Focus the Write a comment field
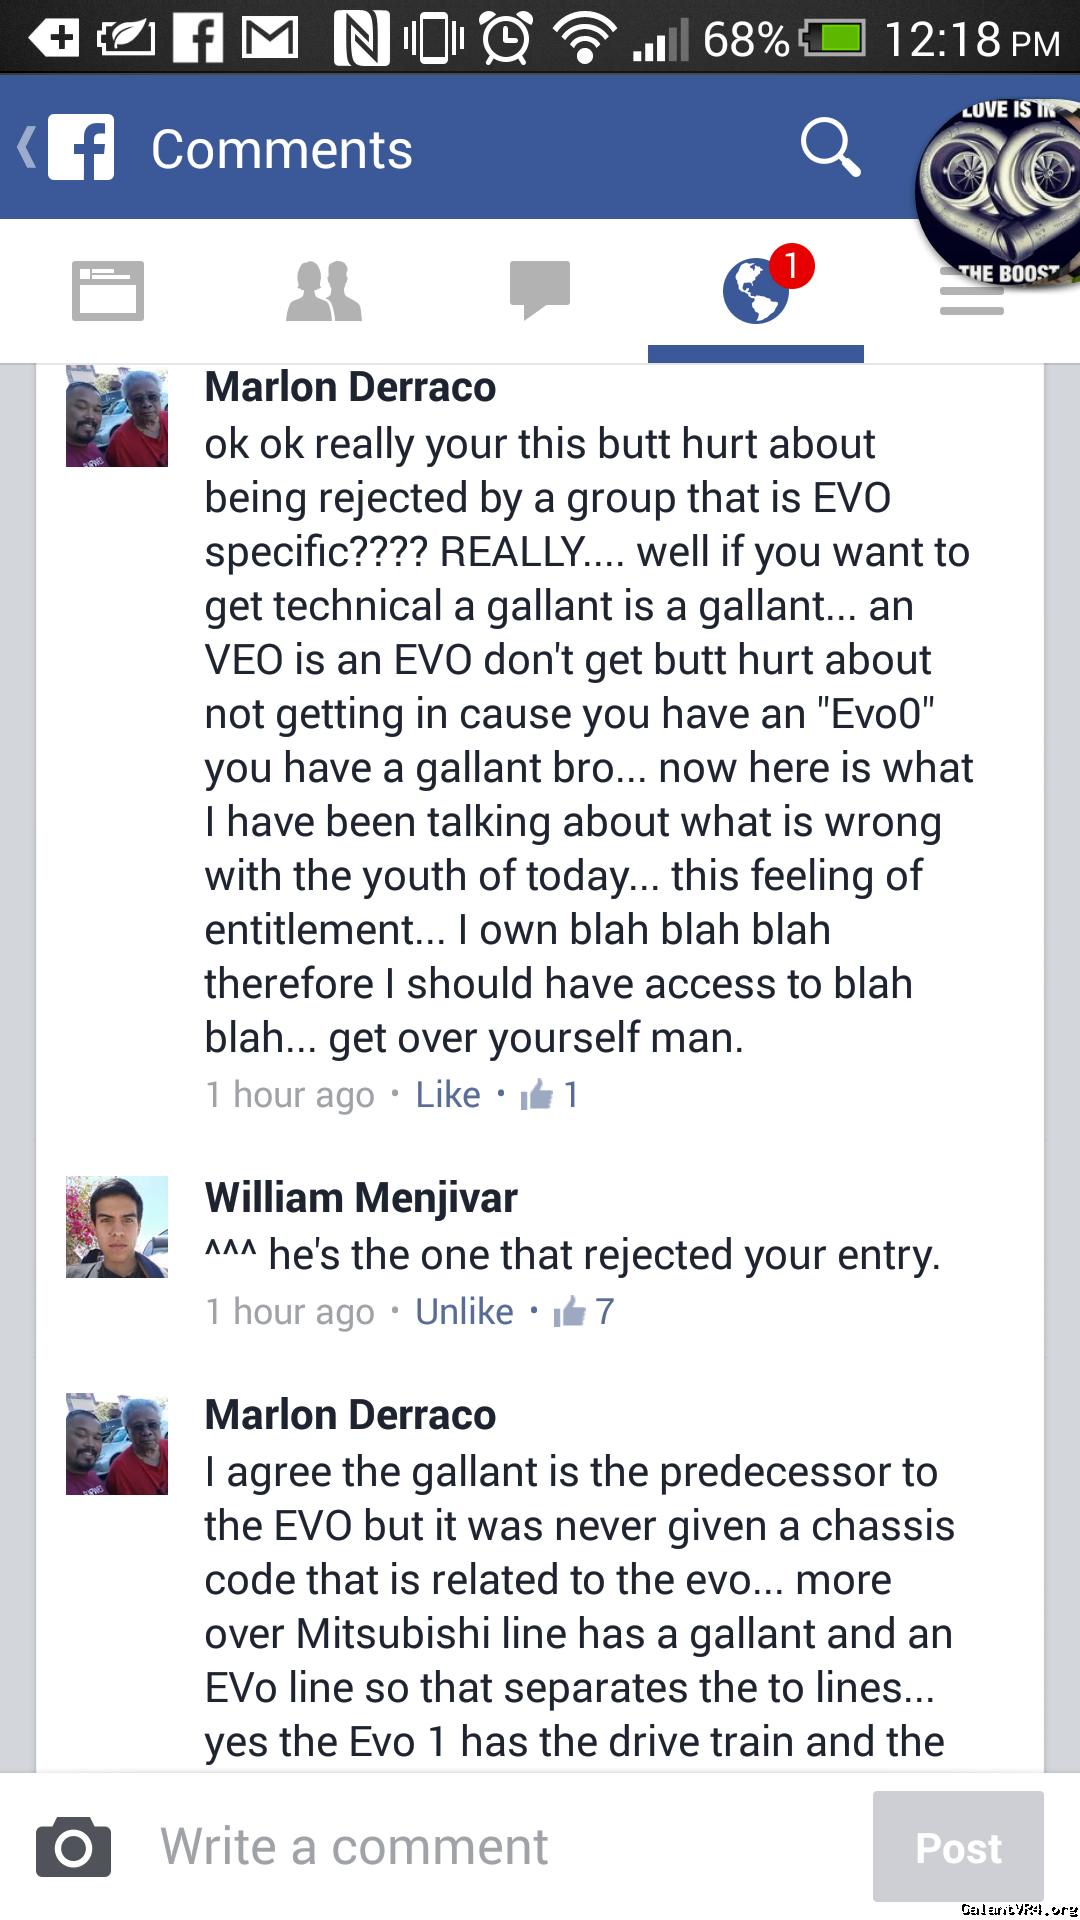The width and height of the screenshot is (1080, 1920). click(500, 1846)
